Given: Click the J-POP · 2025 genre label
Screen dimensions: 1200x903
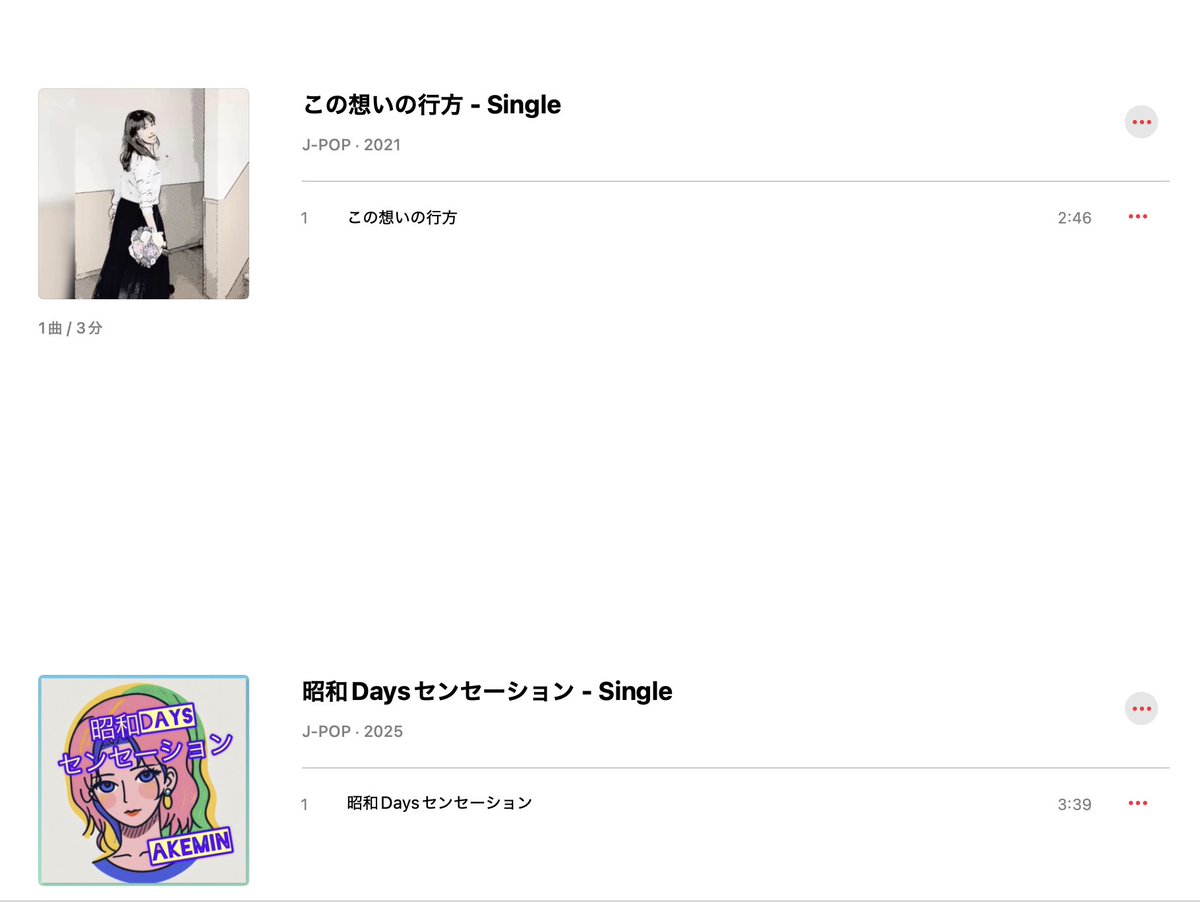Looking at the screenshot, I should (x=352, y=731).
